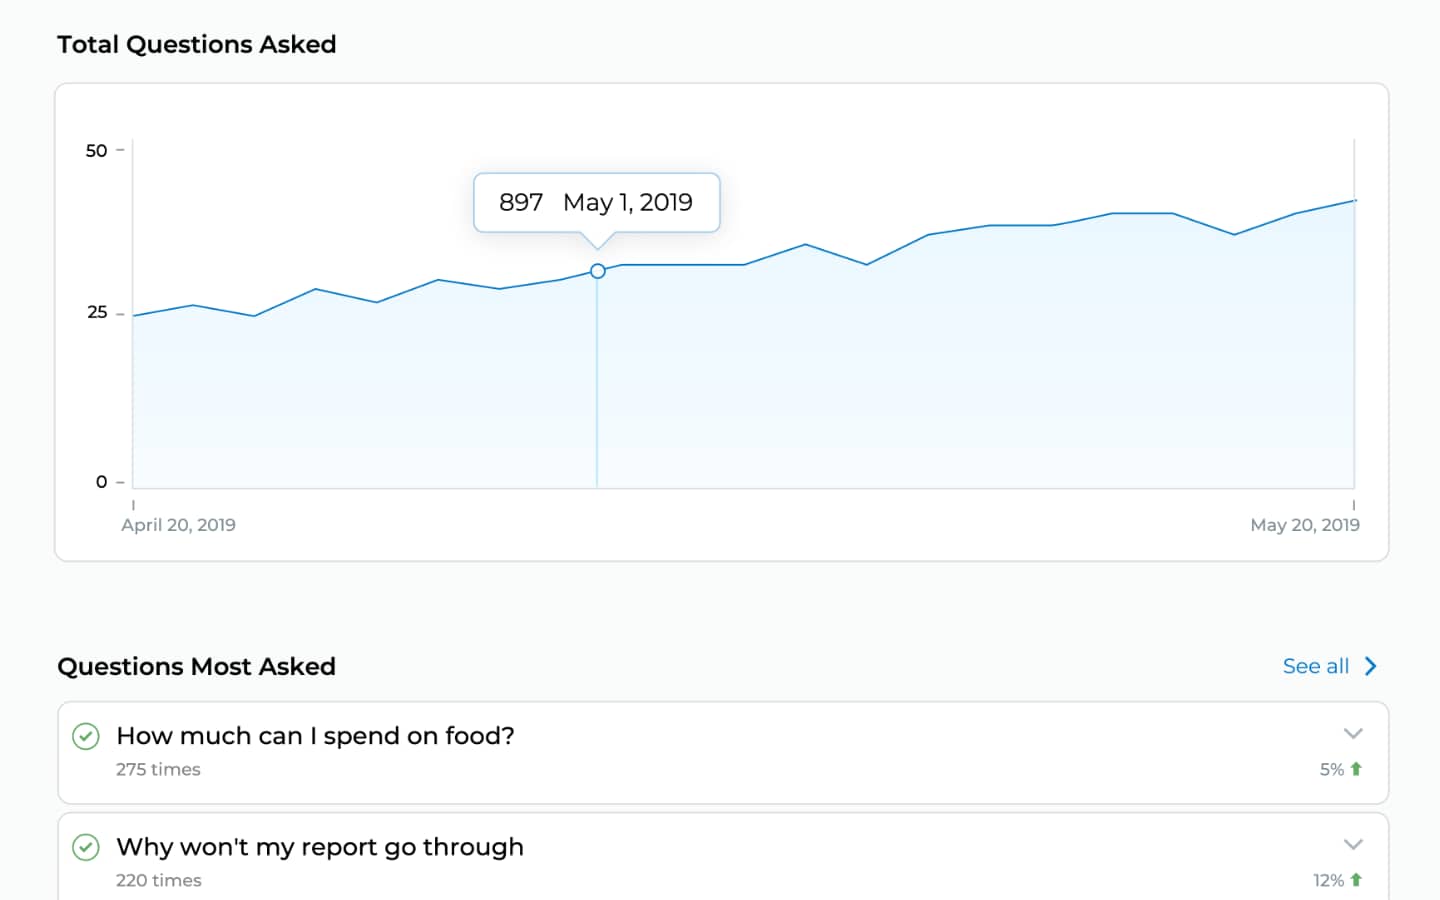This screenshot has width=1440, height=900.
Task: Click the right chevron next to See all
Action: [1371, 666]
